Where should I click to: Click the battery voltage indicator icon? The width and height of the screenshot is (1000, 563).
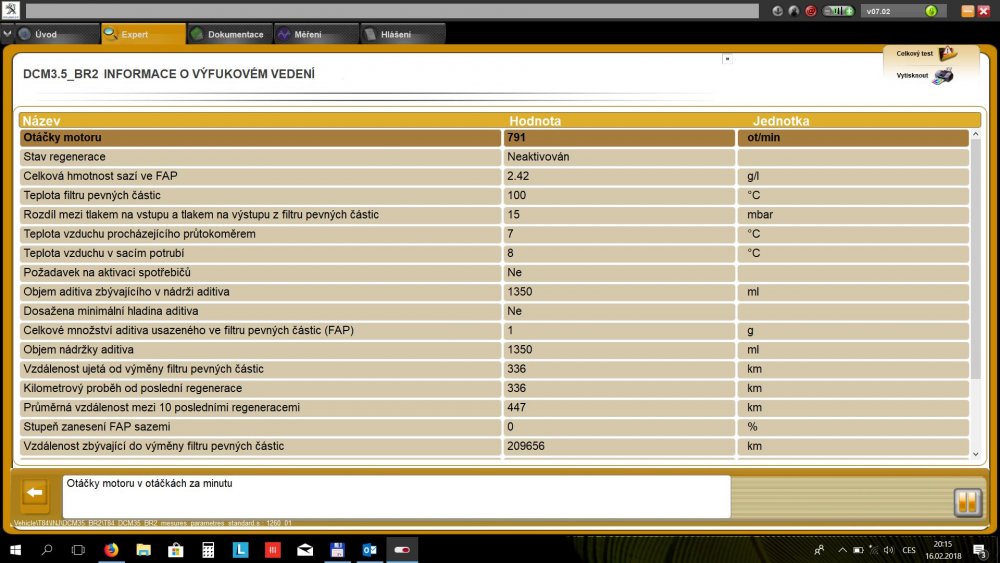(x=838, y=11)
